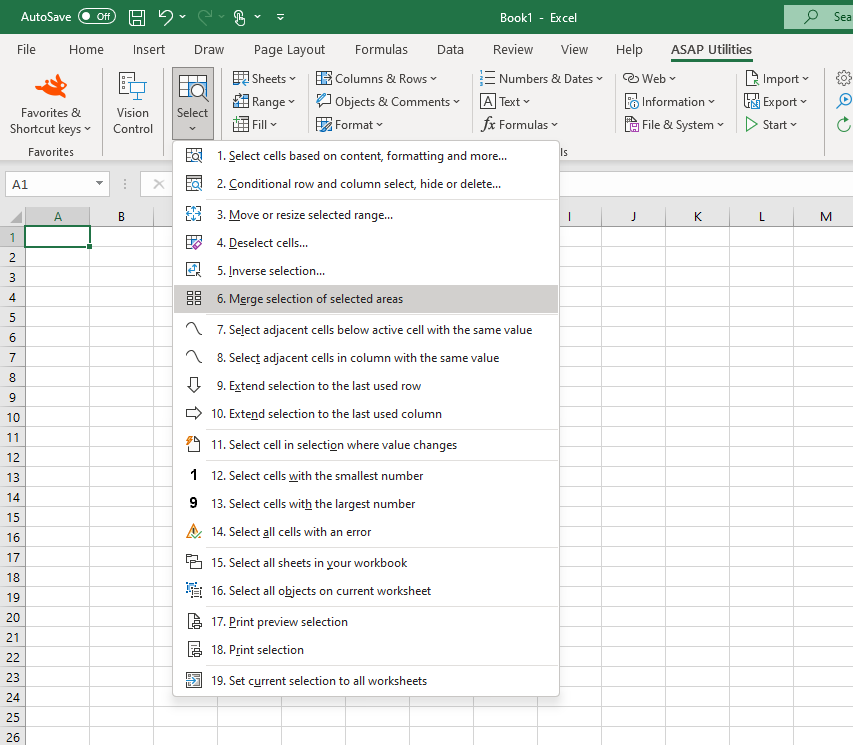Click the Inverse selection icon

(194, 270)
